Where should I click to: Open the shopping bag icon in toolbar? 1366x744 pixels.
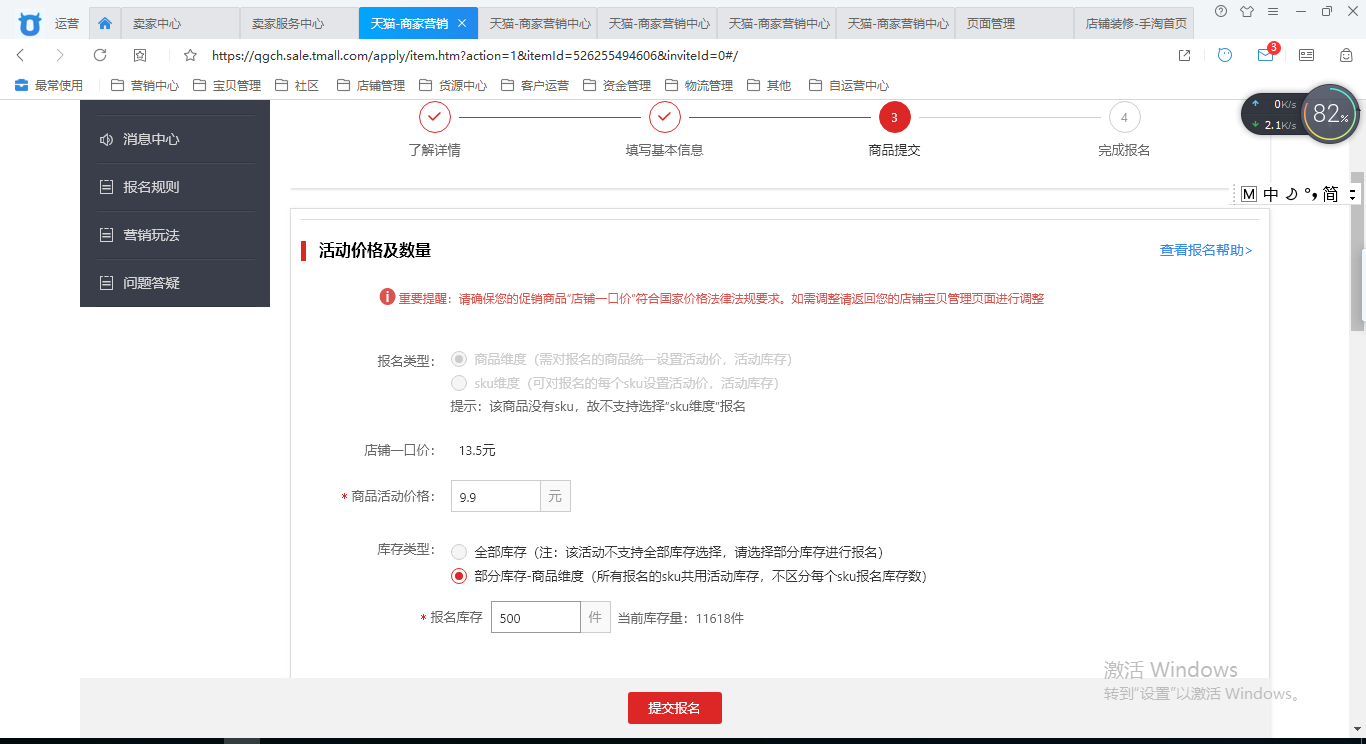[x=1346, y=55]
